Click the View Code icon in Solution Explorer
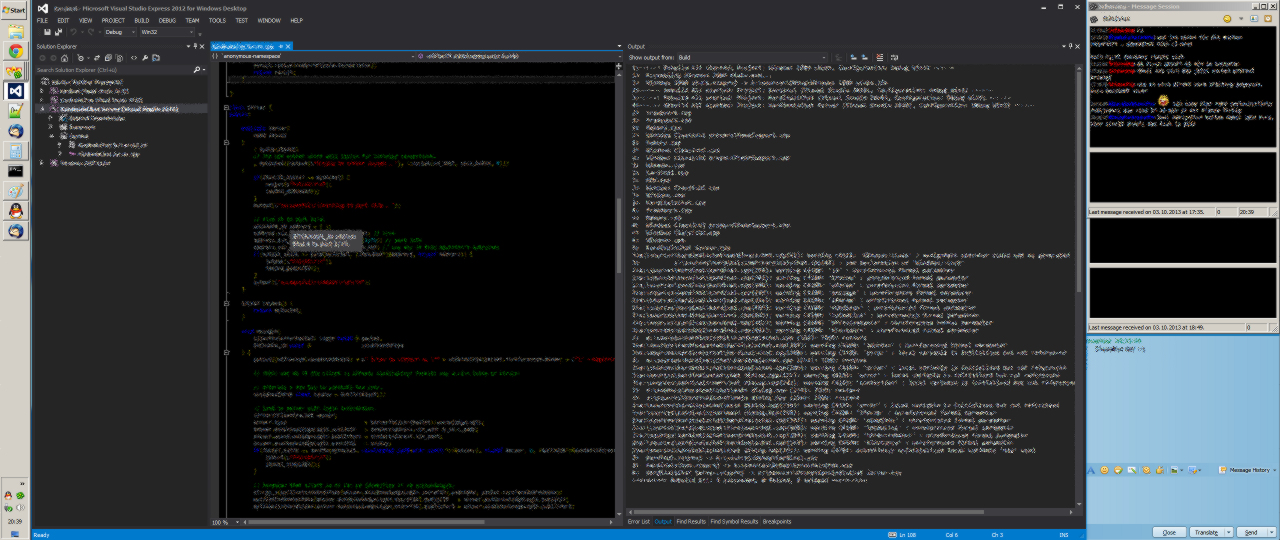The width and height of the screenshot is (1280, 540). click(134, 58)
